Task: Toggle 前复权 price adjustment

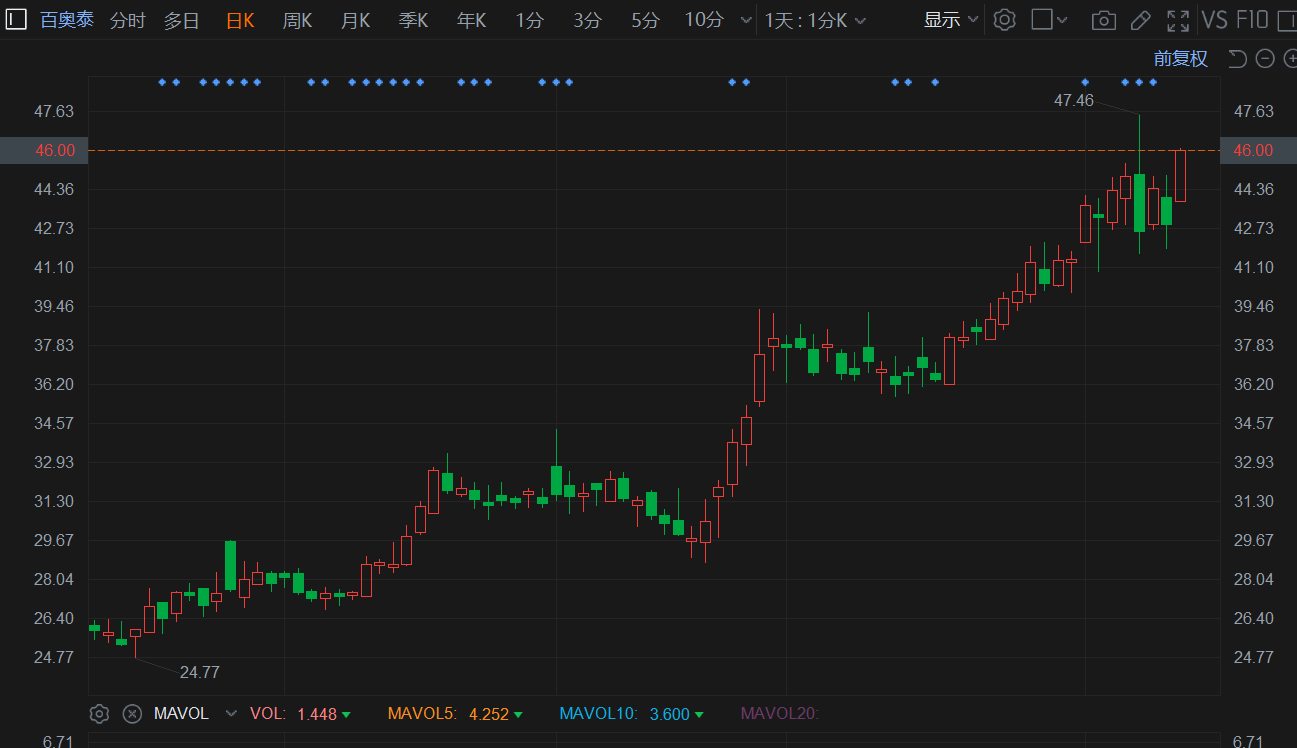Action: (x=1180, y=59)
